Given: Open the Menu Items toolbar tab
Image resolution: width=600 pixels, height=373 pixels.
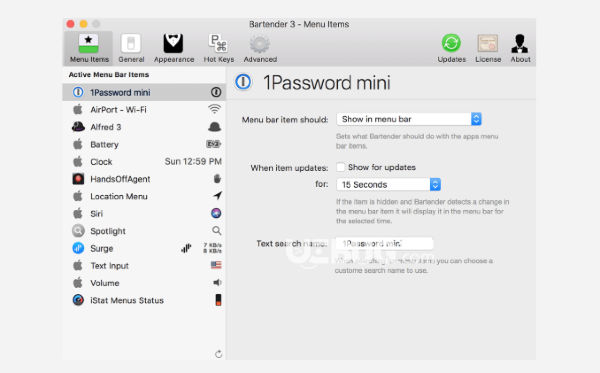Looking at the screenshot, I should tap(89, 49).
